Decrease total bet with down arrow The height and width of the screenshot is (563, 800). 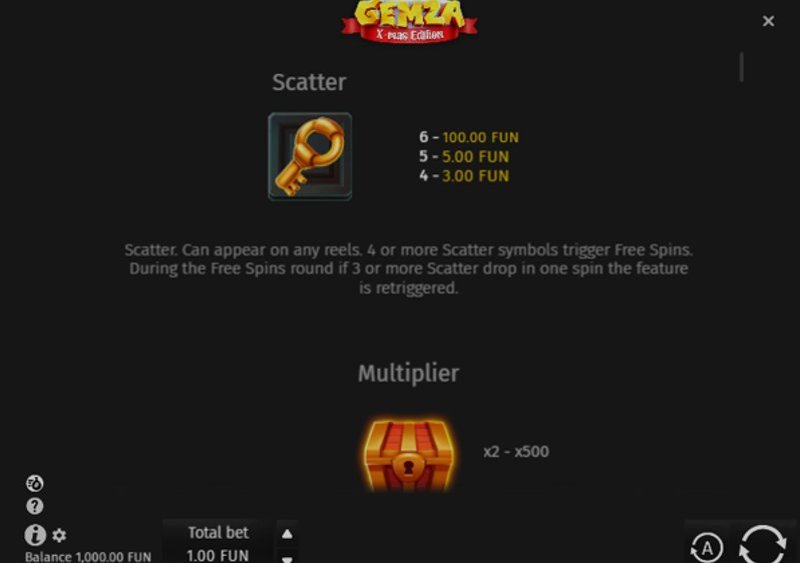click(287, 558)
